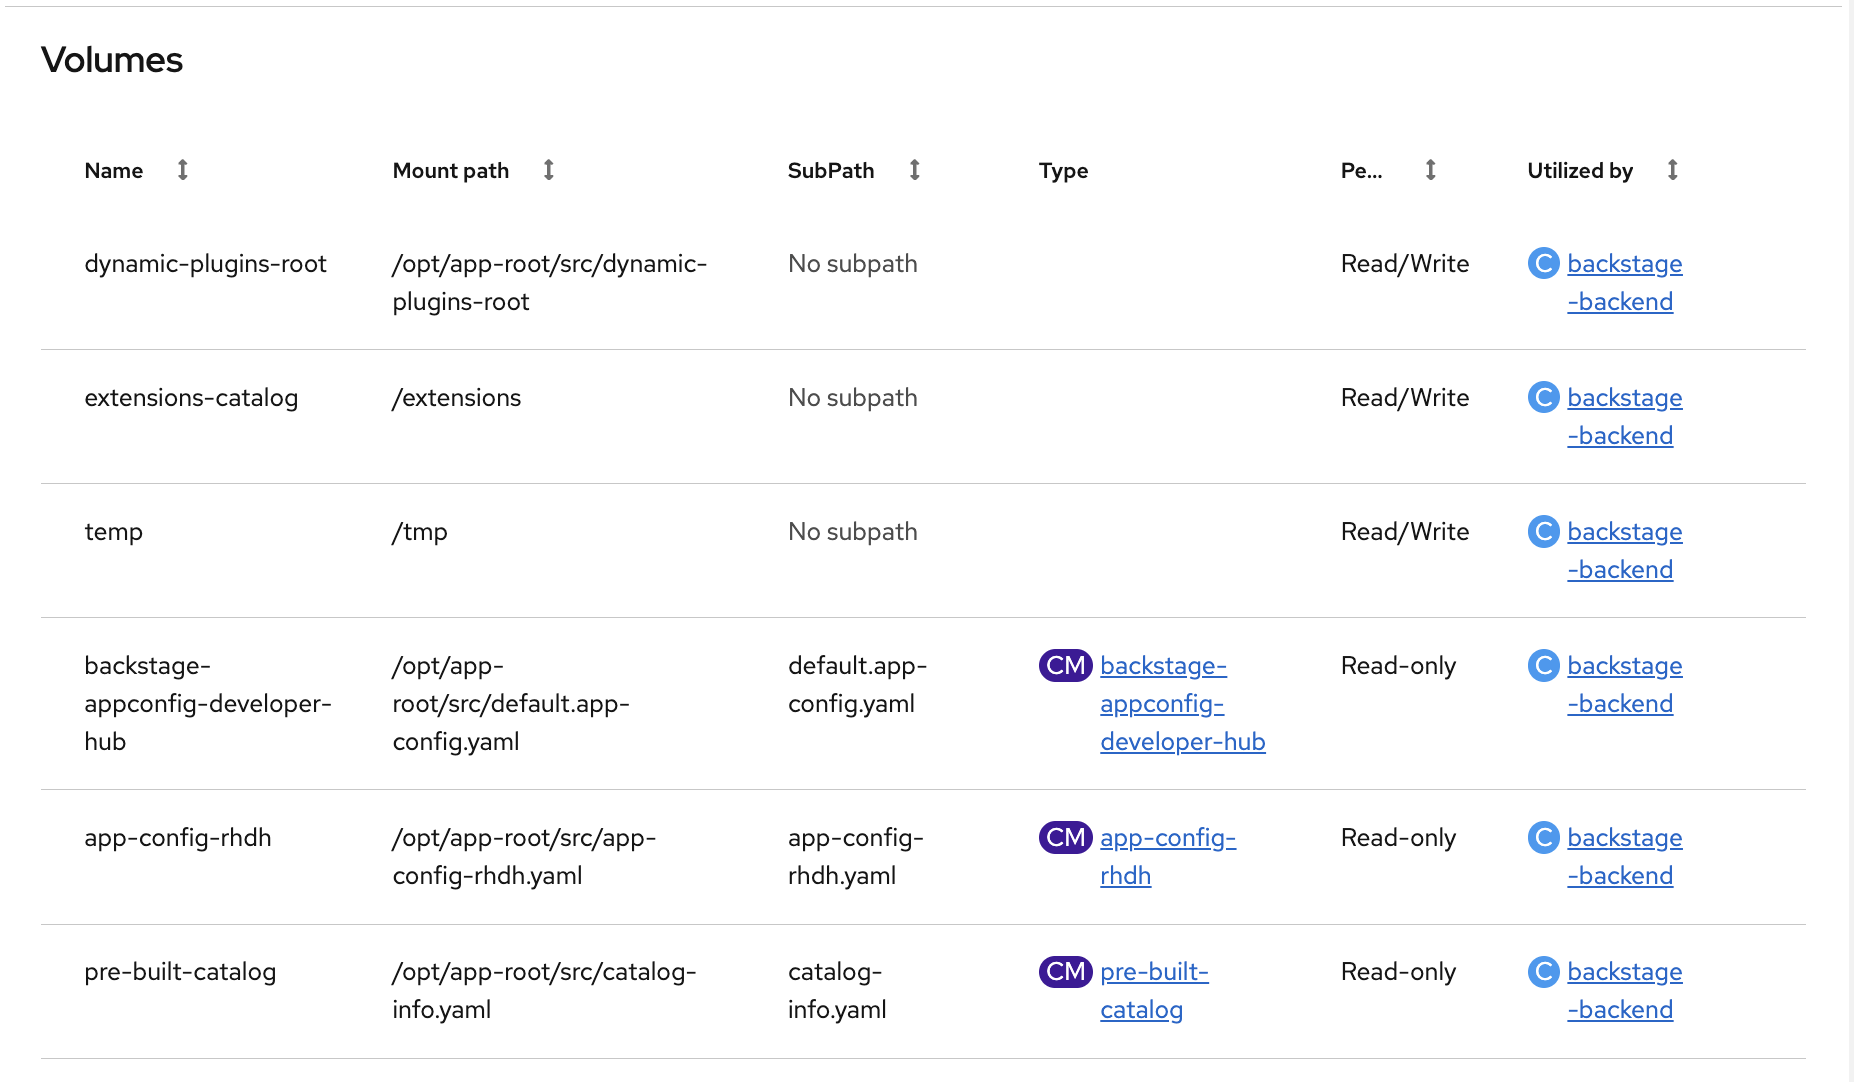
Task: Open backstage-backend link in pre-built-catalog row
Action: click(x=1624, y=991)
